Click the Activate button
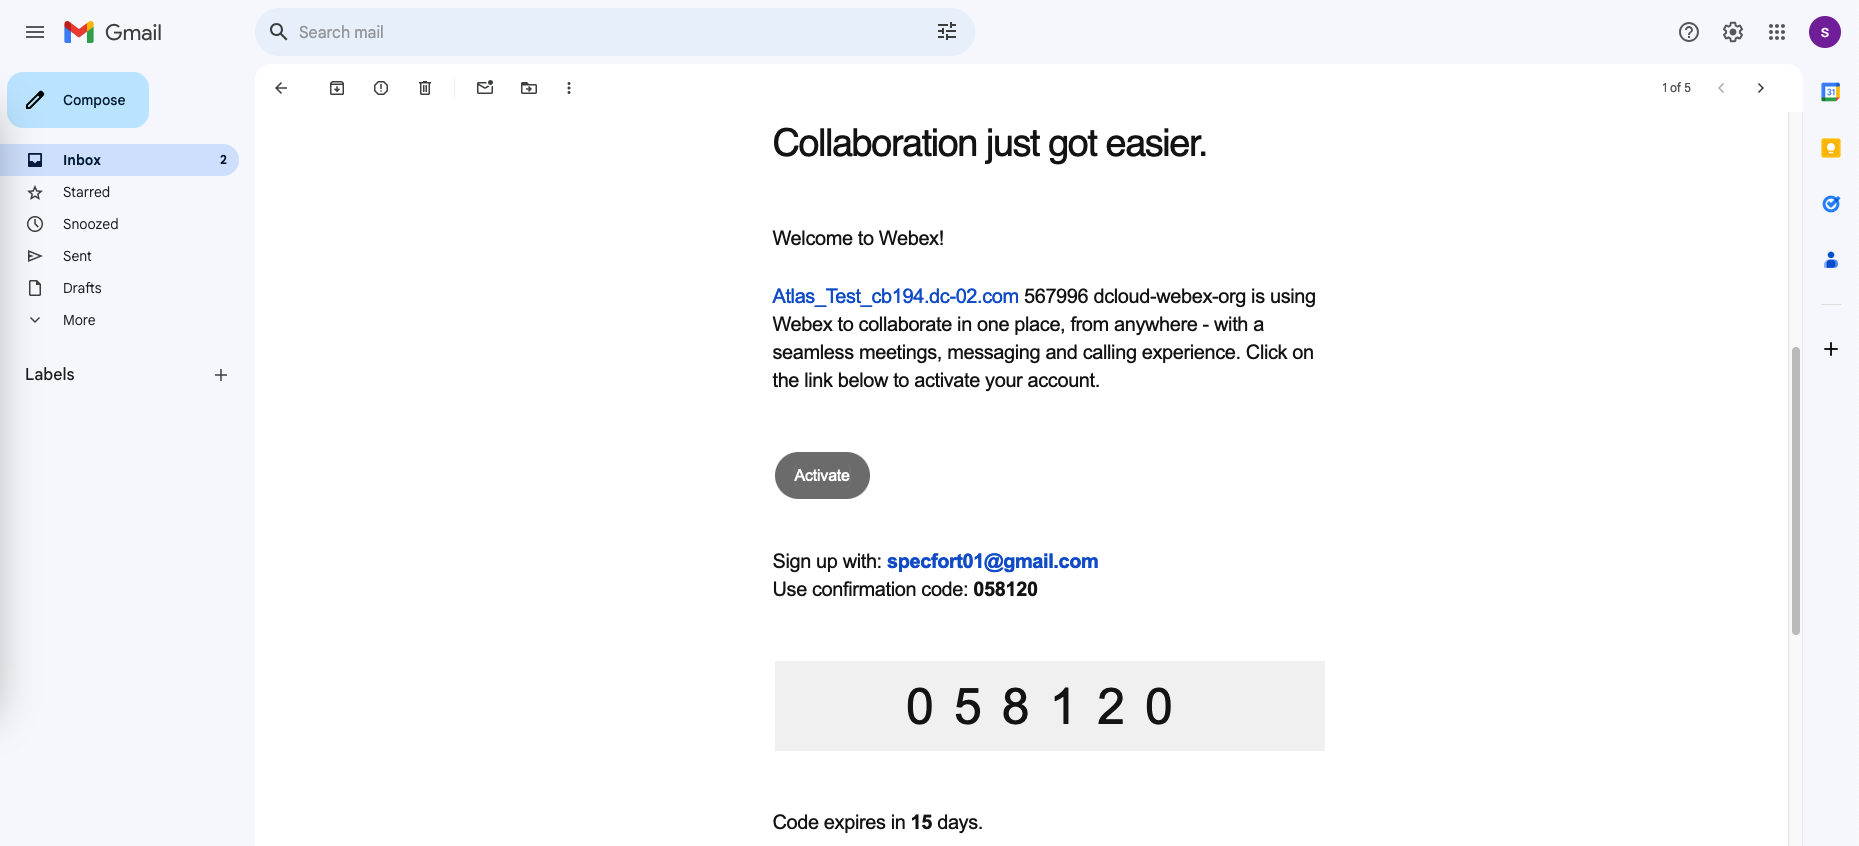This screenshot has height=846, width=1859. (822, 476)
